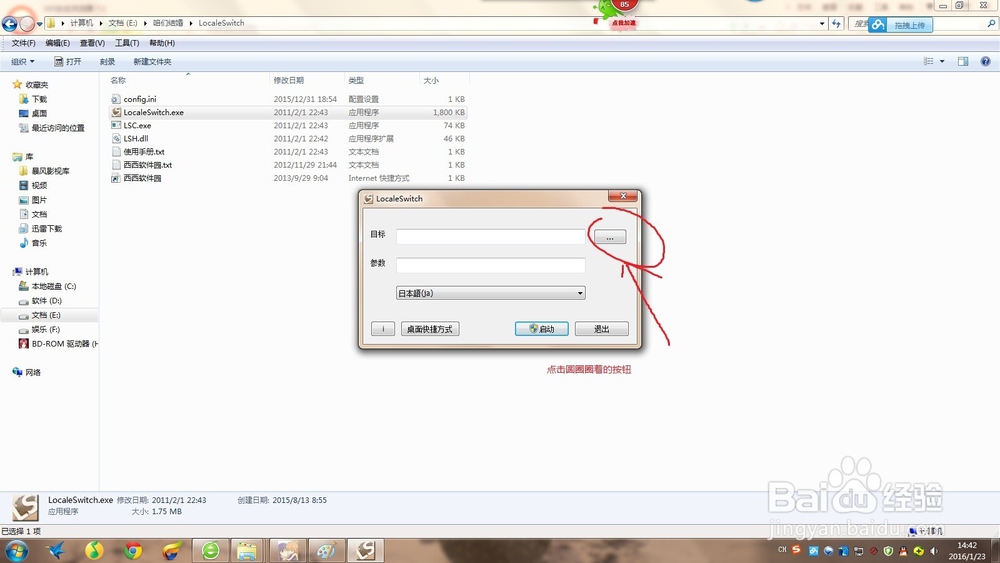Click the 新建文件夹 new folder button

tap(152, 62)
